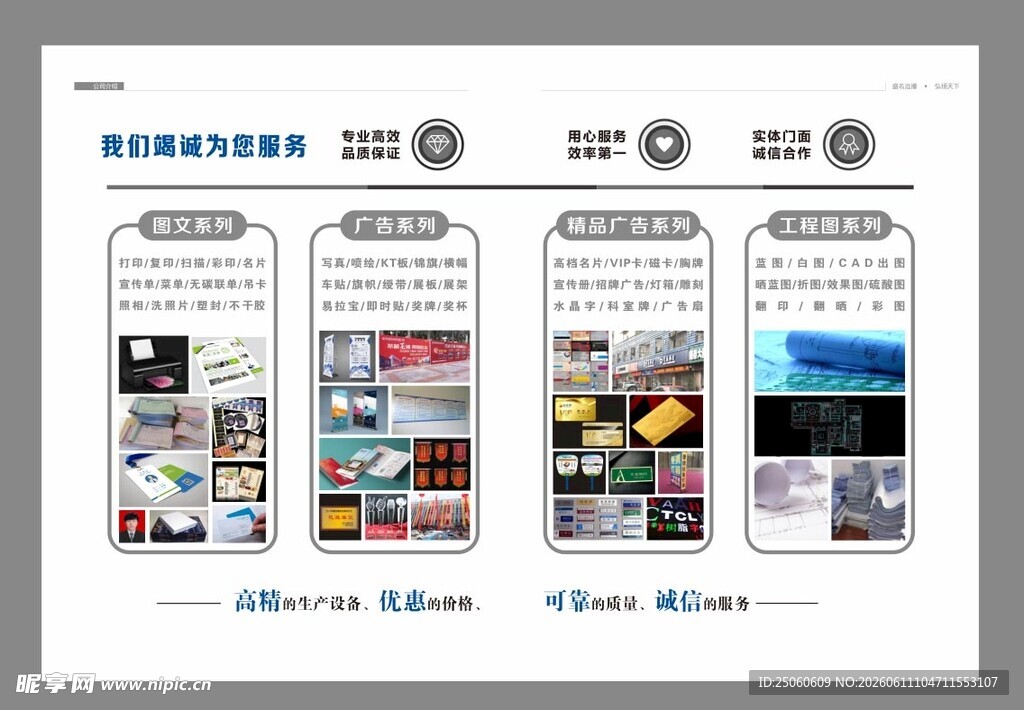
Task: Click the 写真/喷绘/KT板/锦旗/横幅 line
Action: pyautogui.click(x=394, y=263)
